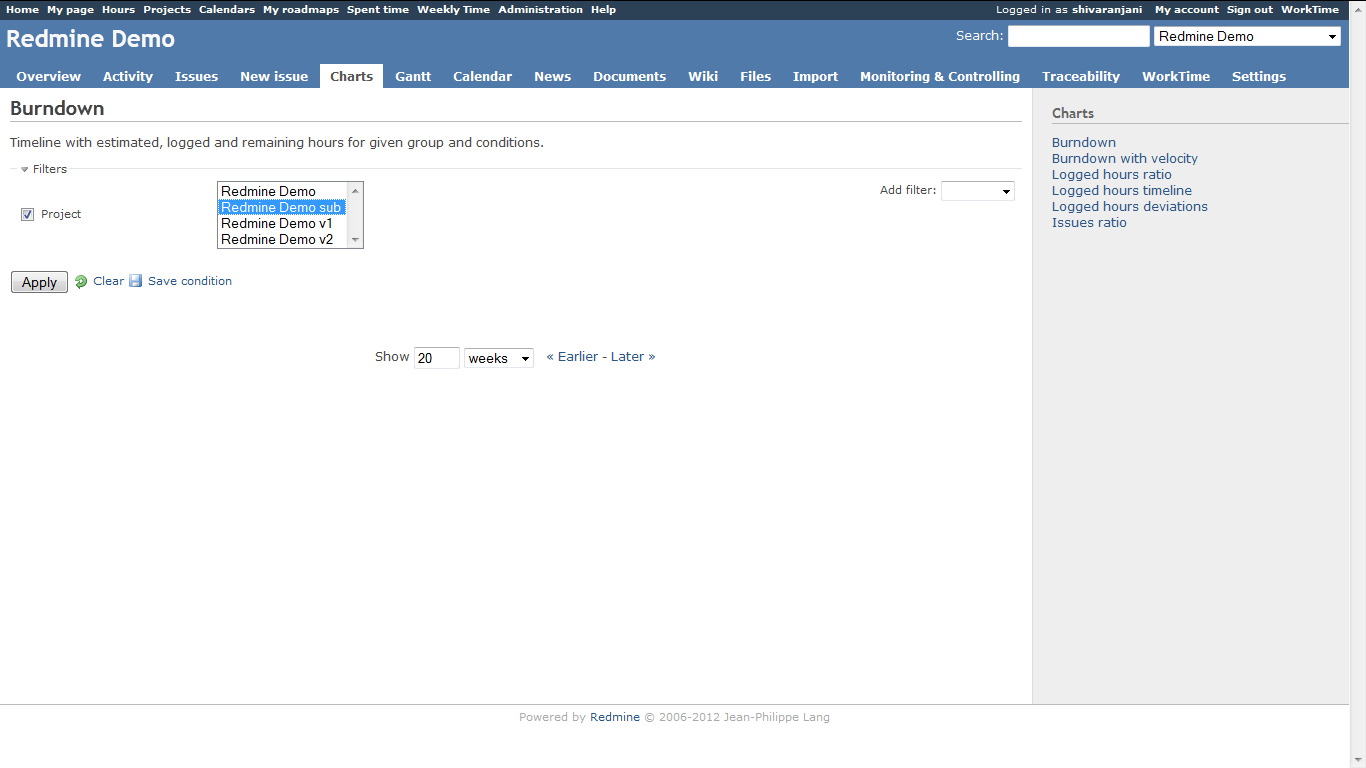Click the Save condition disk icon
Screen dimensions: 1366x768
tap(136, 281)
